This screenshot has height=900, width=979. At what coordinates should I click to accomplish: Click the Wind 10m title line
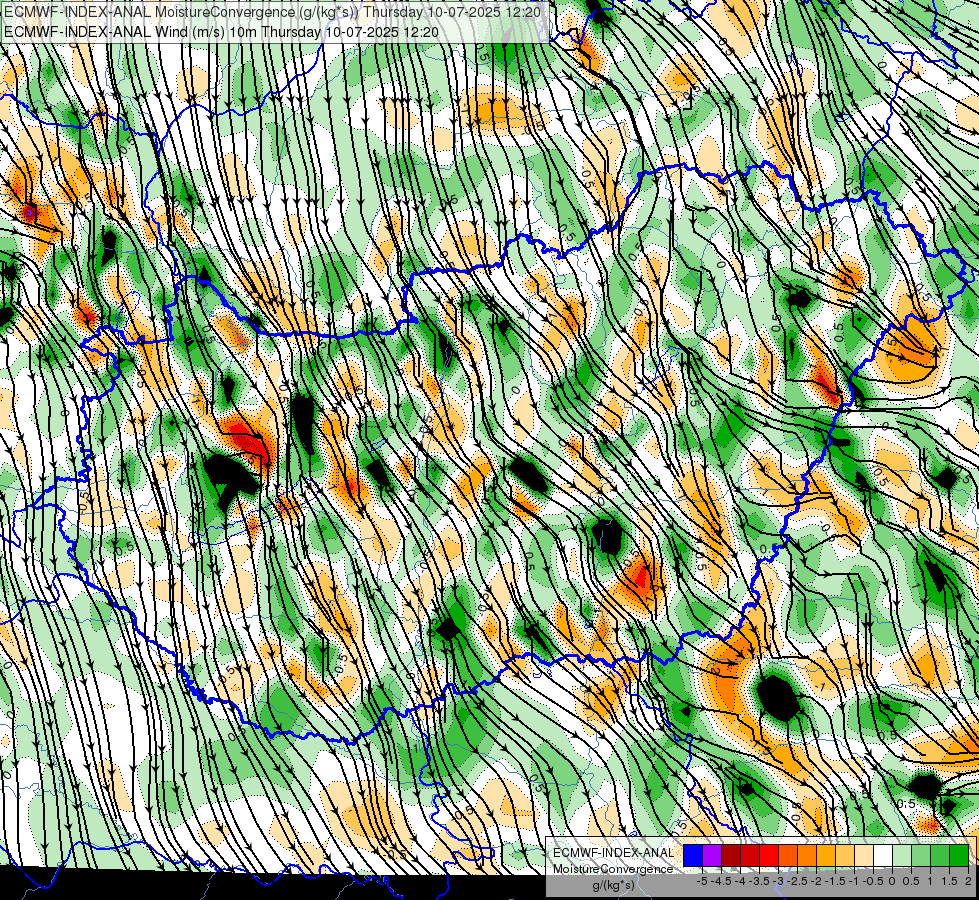221,32
